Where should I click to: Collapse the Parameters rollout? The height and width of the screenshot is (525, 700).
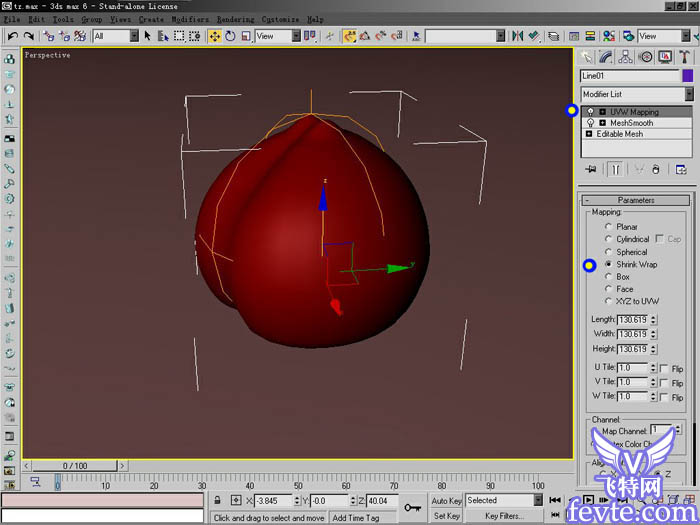pos(636,200)
